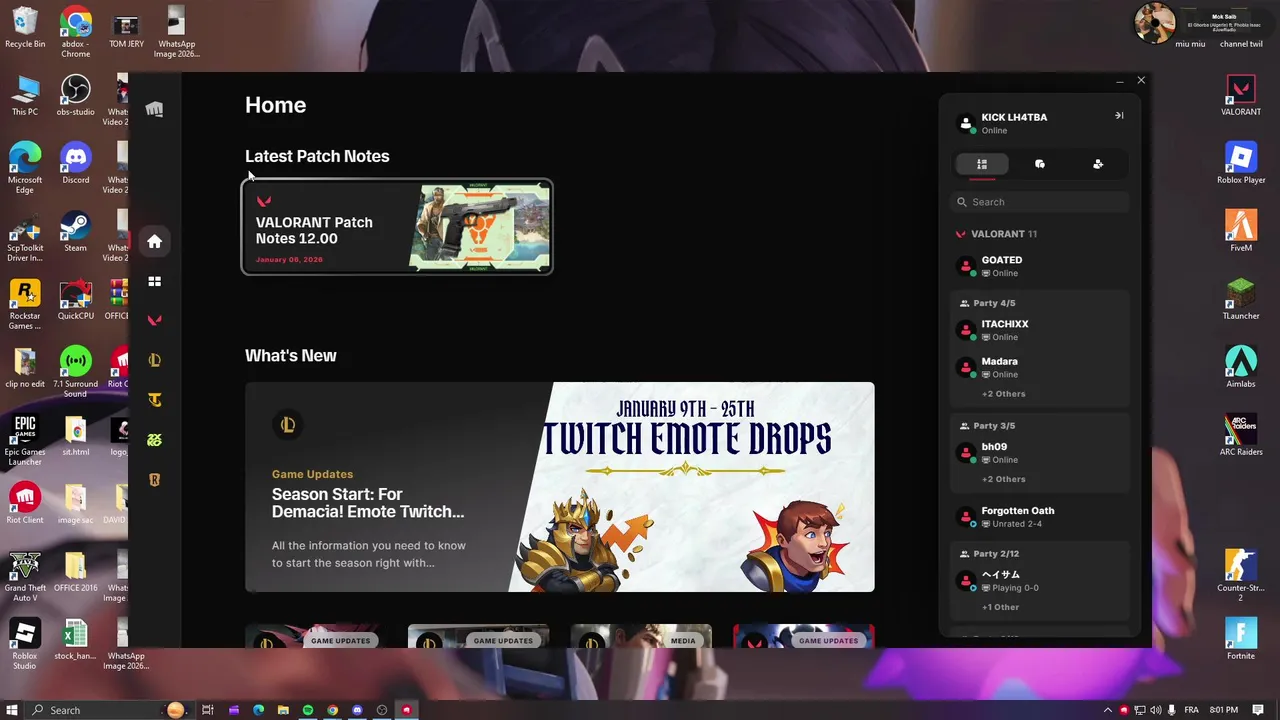1280x720 pixels.
Task: Open File Explorer from the taskbar
Action: click(x=283, y=710)
